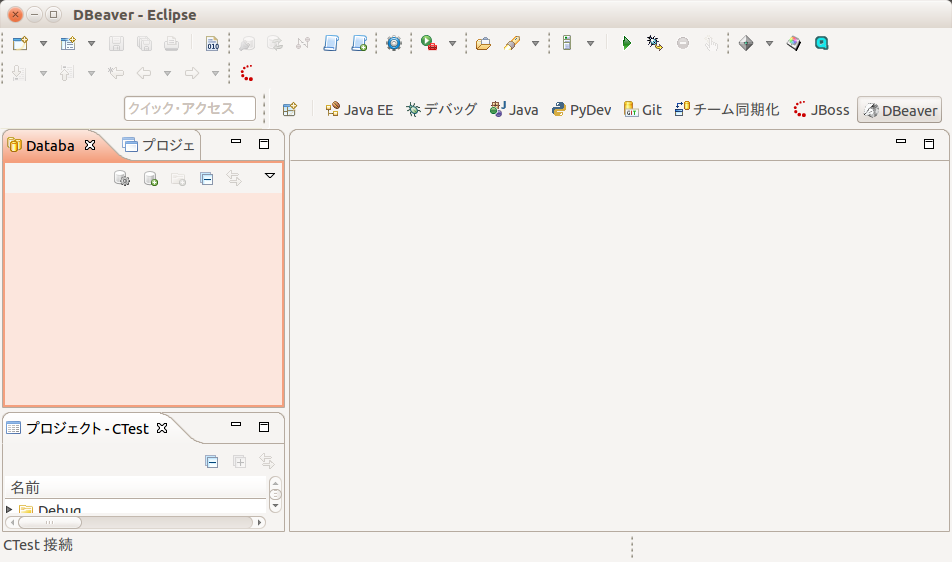Close the プロジェクト - CTest tab
Screen dimensions: 952x562
point(162,428)
